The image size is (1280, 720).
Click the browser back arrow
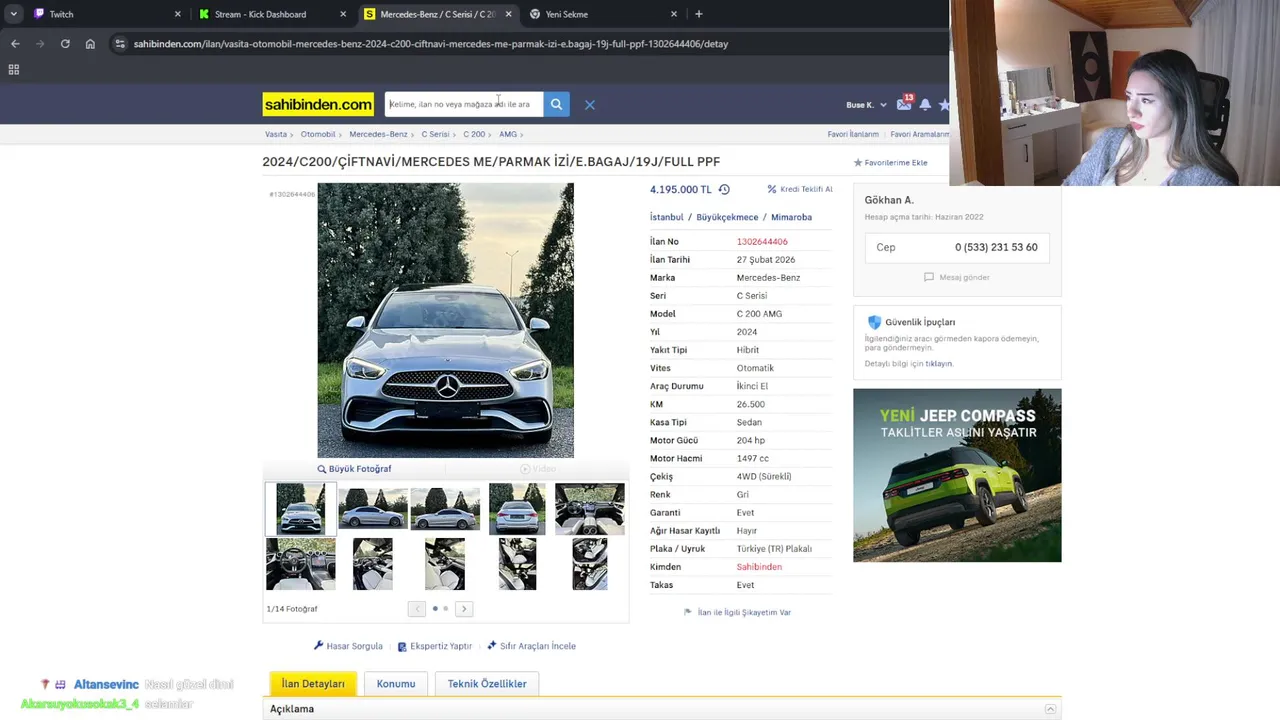click(15, 44)
